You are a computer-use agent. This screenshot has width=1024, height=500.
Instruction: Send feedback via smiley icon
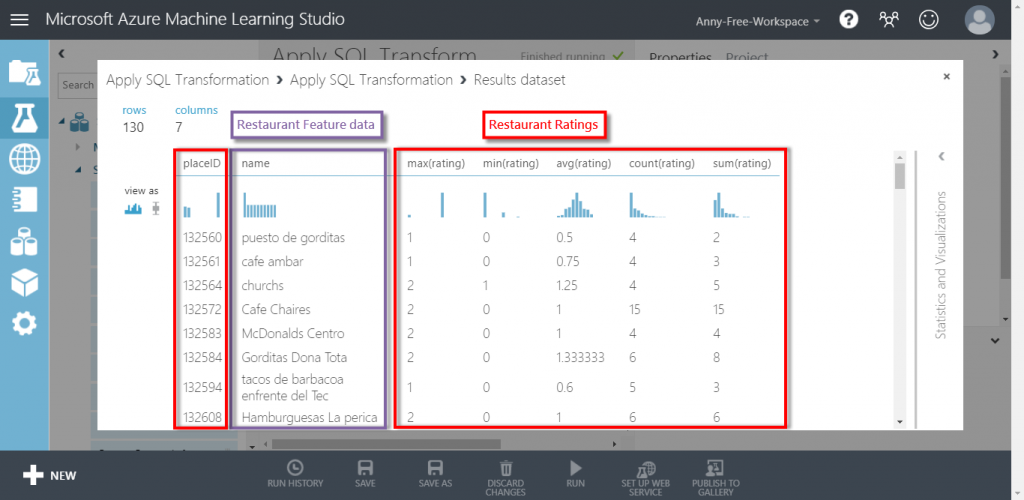928,20
